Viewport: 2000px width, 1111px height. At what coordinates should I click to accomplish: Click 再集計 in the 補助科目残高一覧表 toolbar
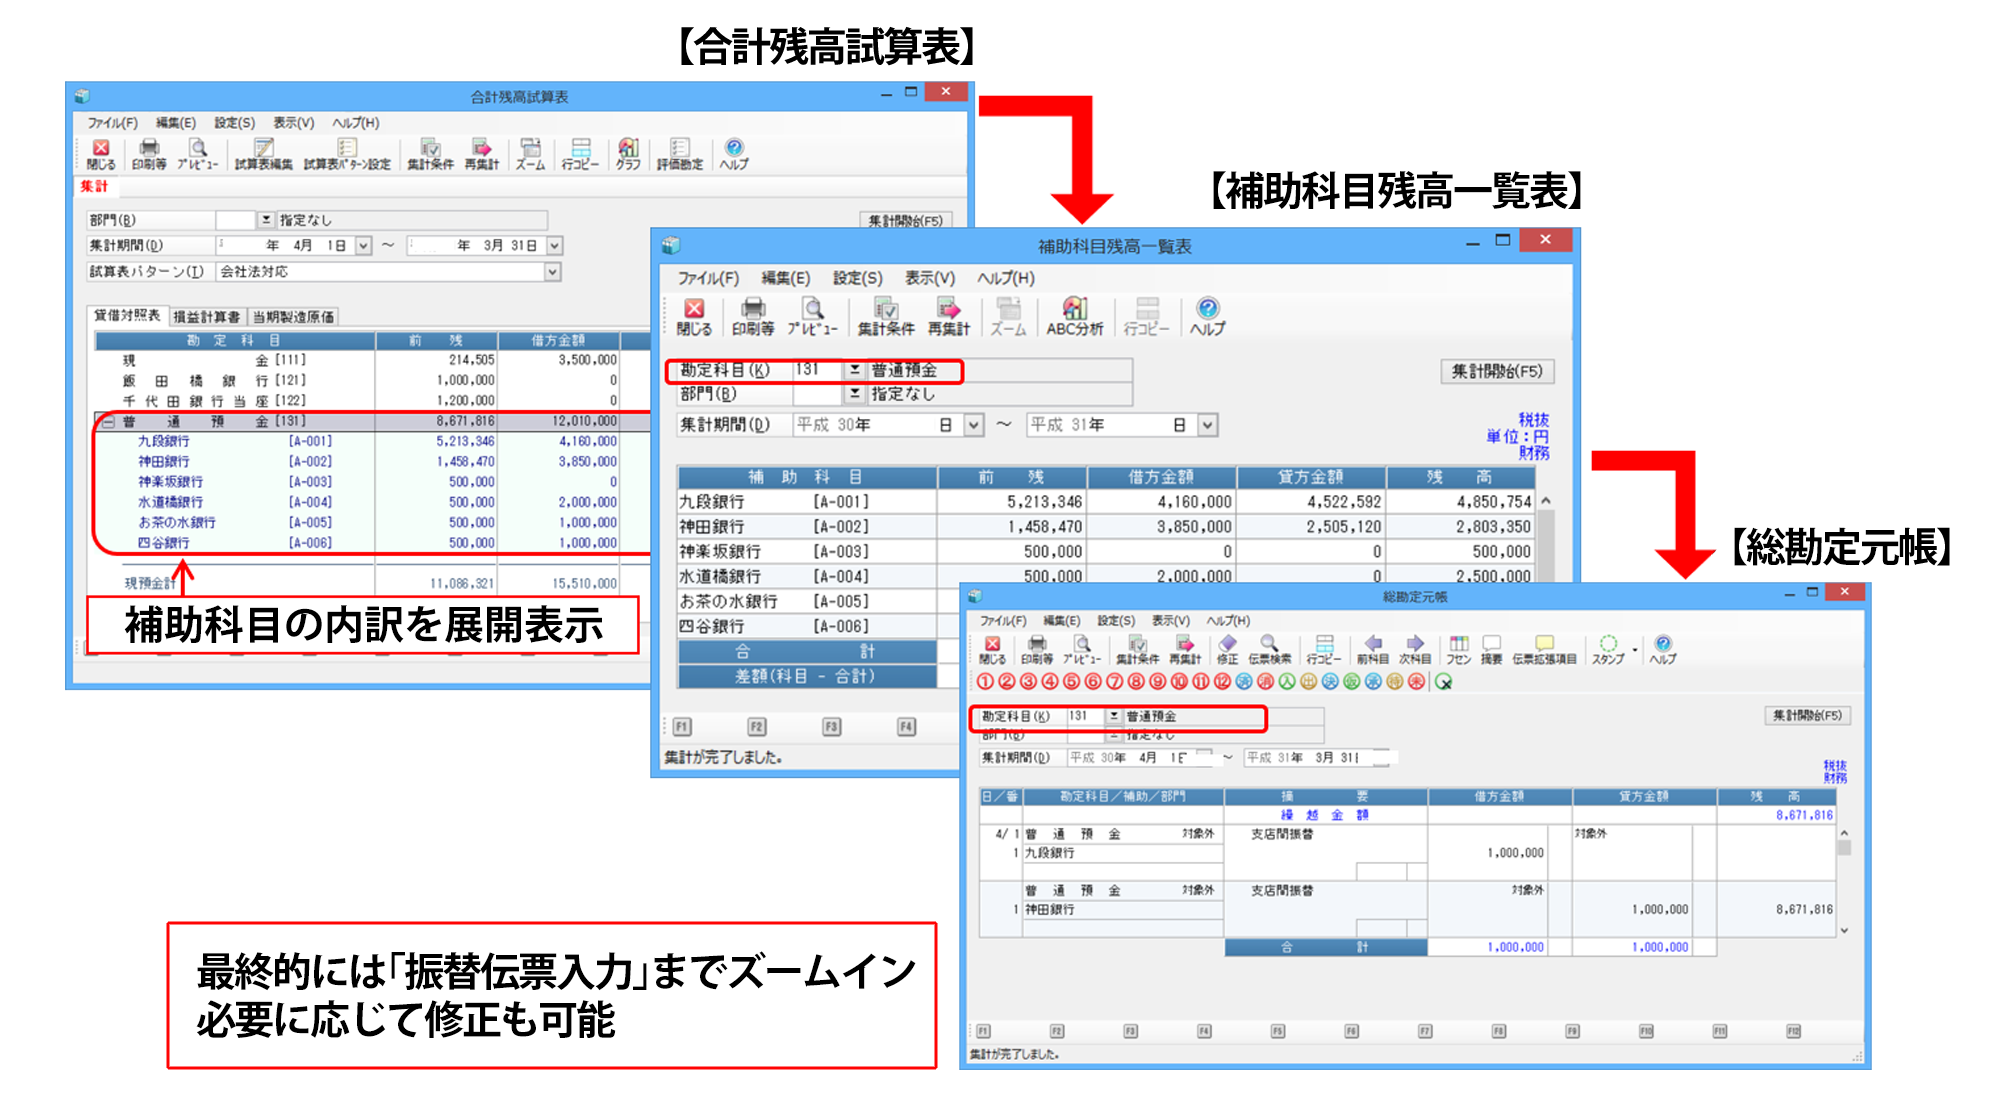pos(949,315)
